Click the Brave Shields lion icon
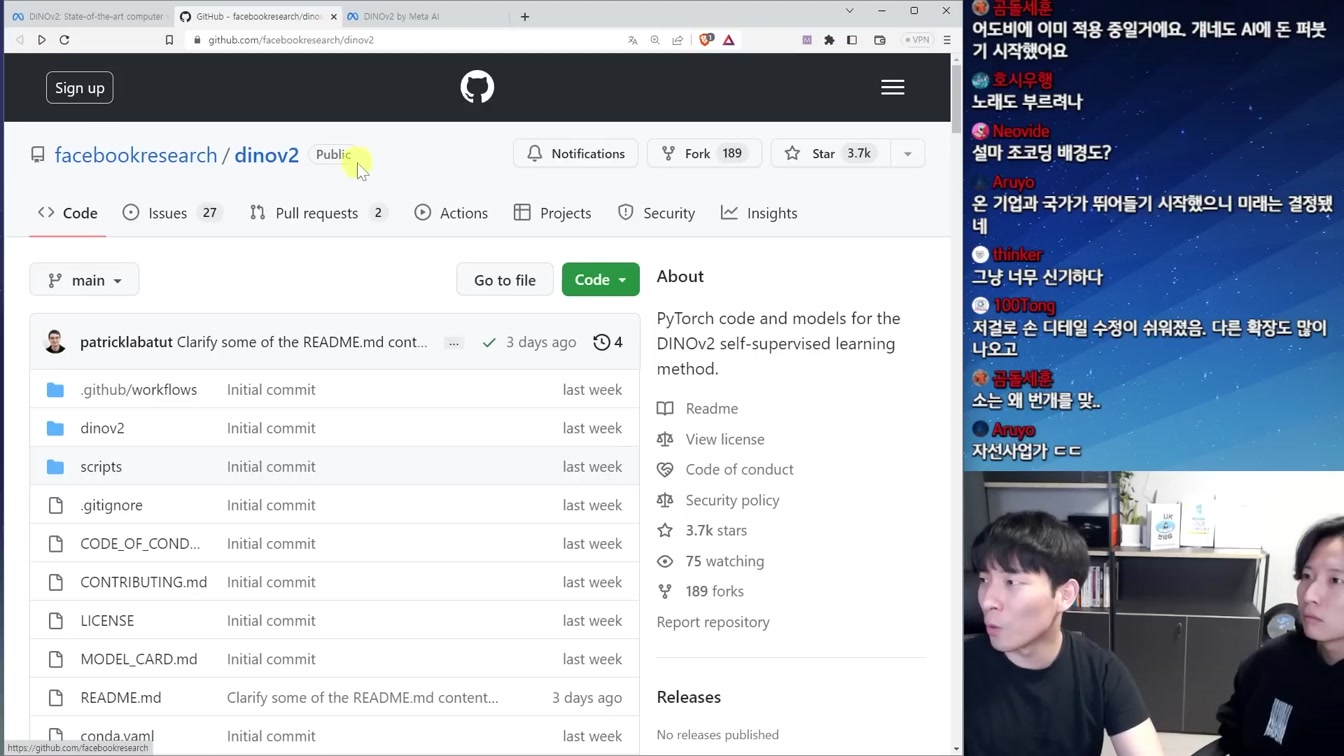1344x756 pixels. pyautogui.click(x=707, y=40)
